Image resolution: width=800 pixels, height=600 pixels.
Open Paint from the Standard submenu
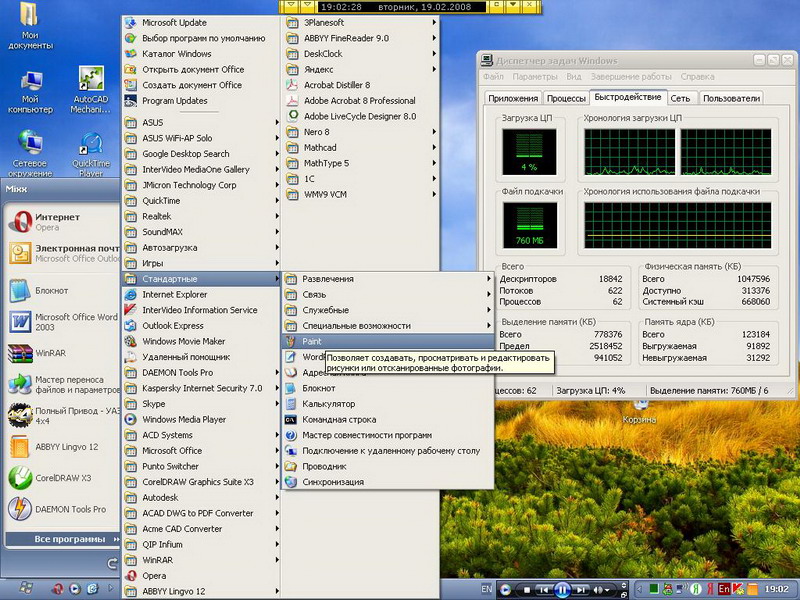coord(388,341)
